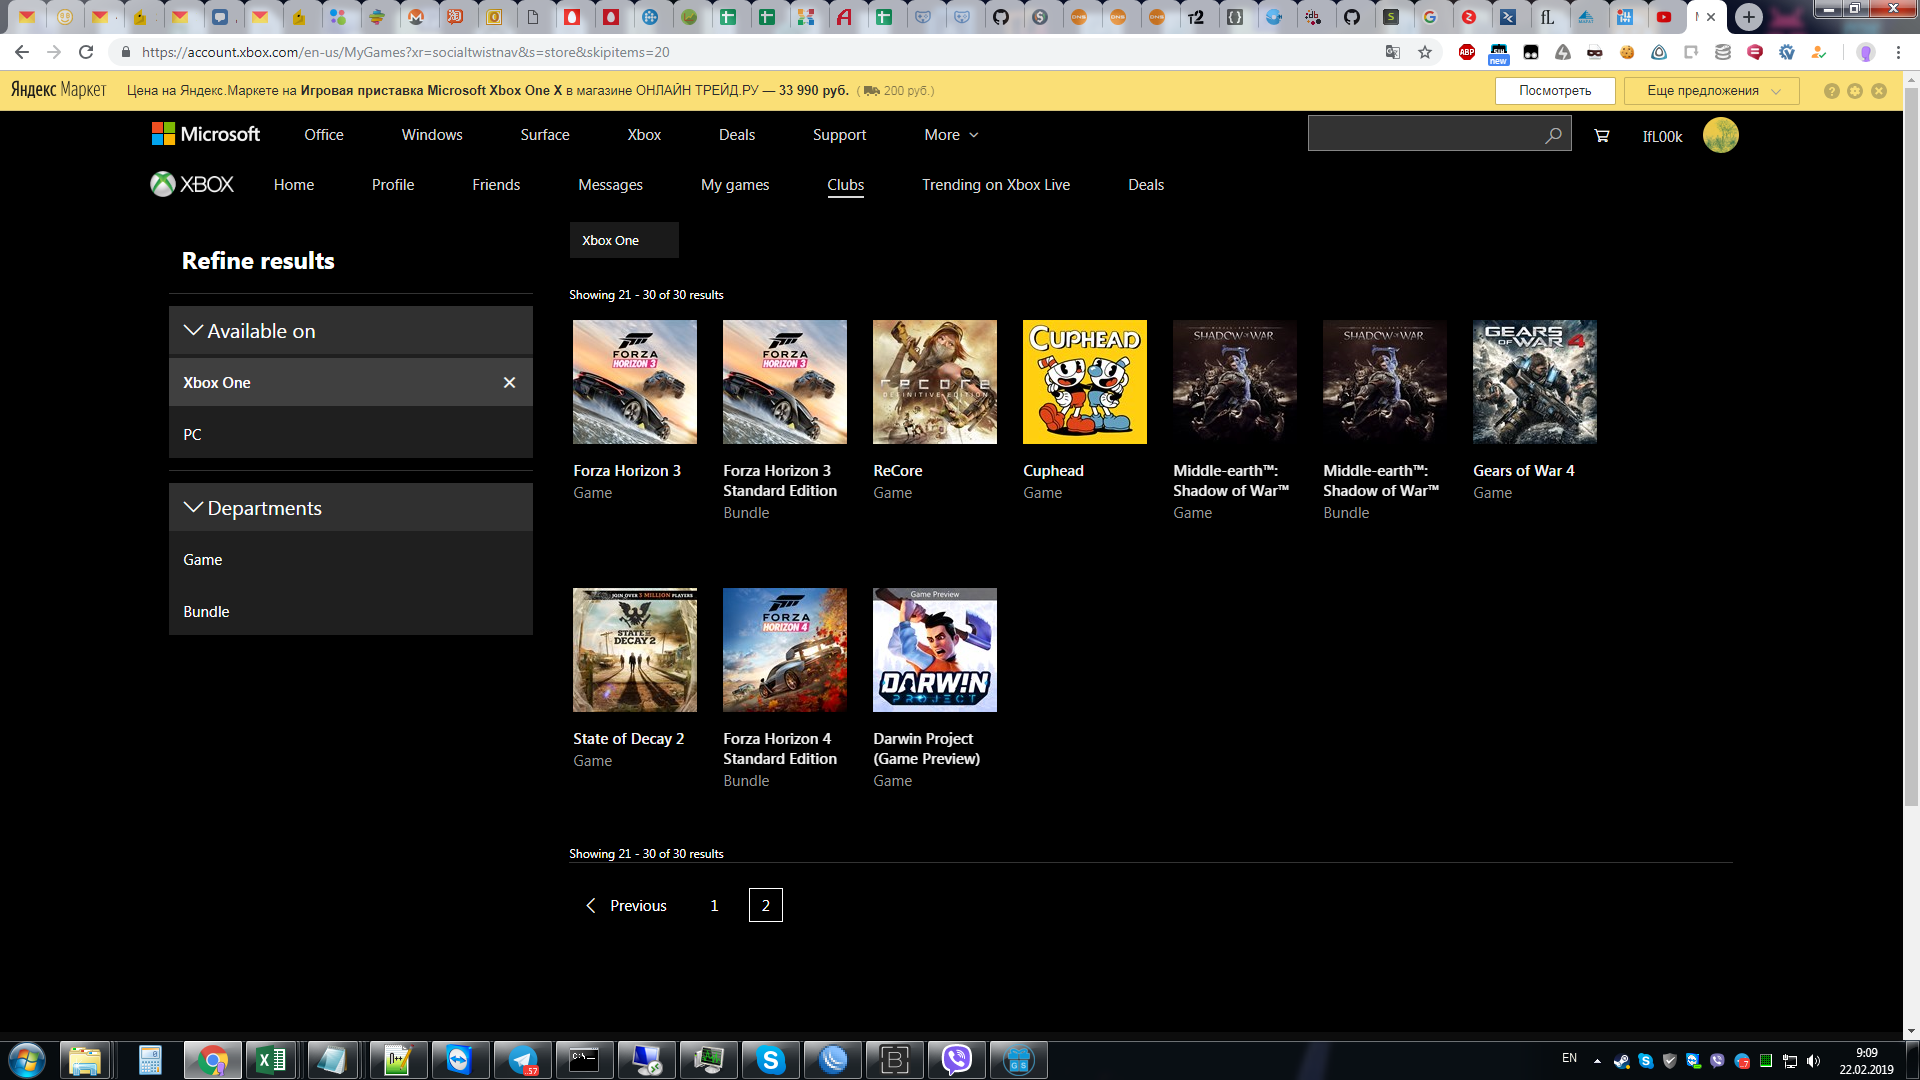Click the Darwin Project cover thumbnail
The image size is (1920, 1080).
tap(935, 650)
